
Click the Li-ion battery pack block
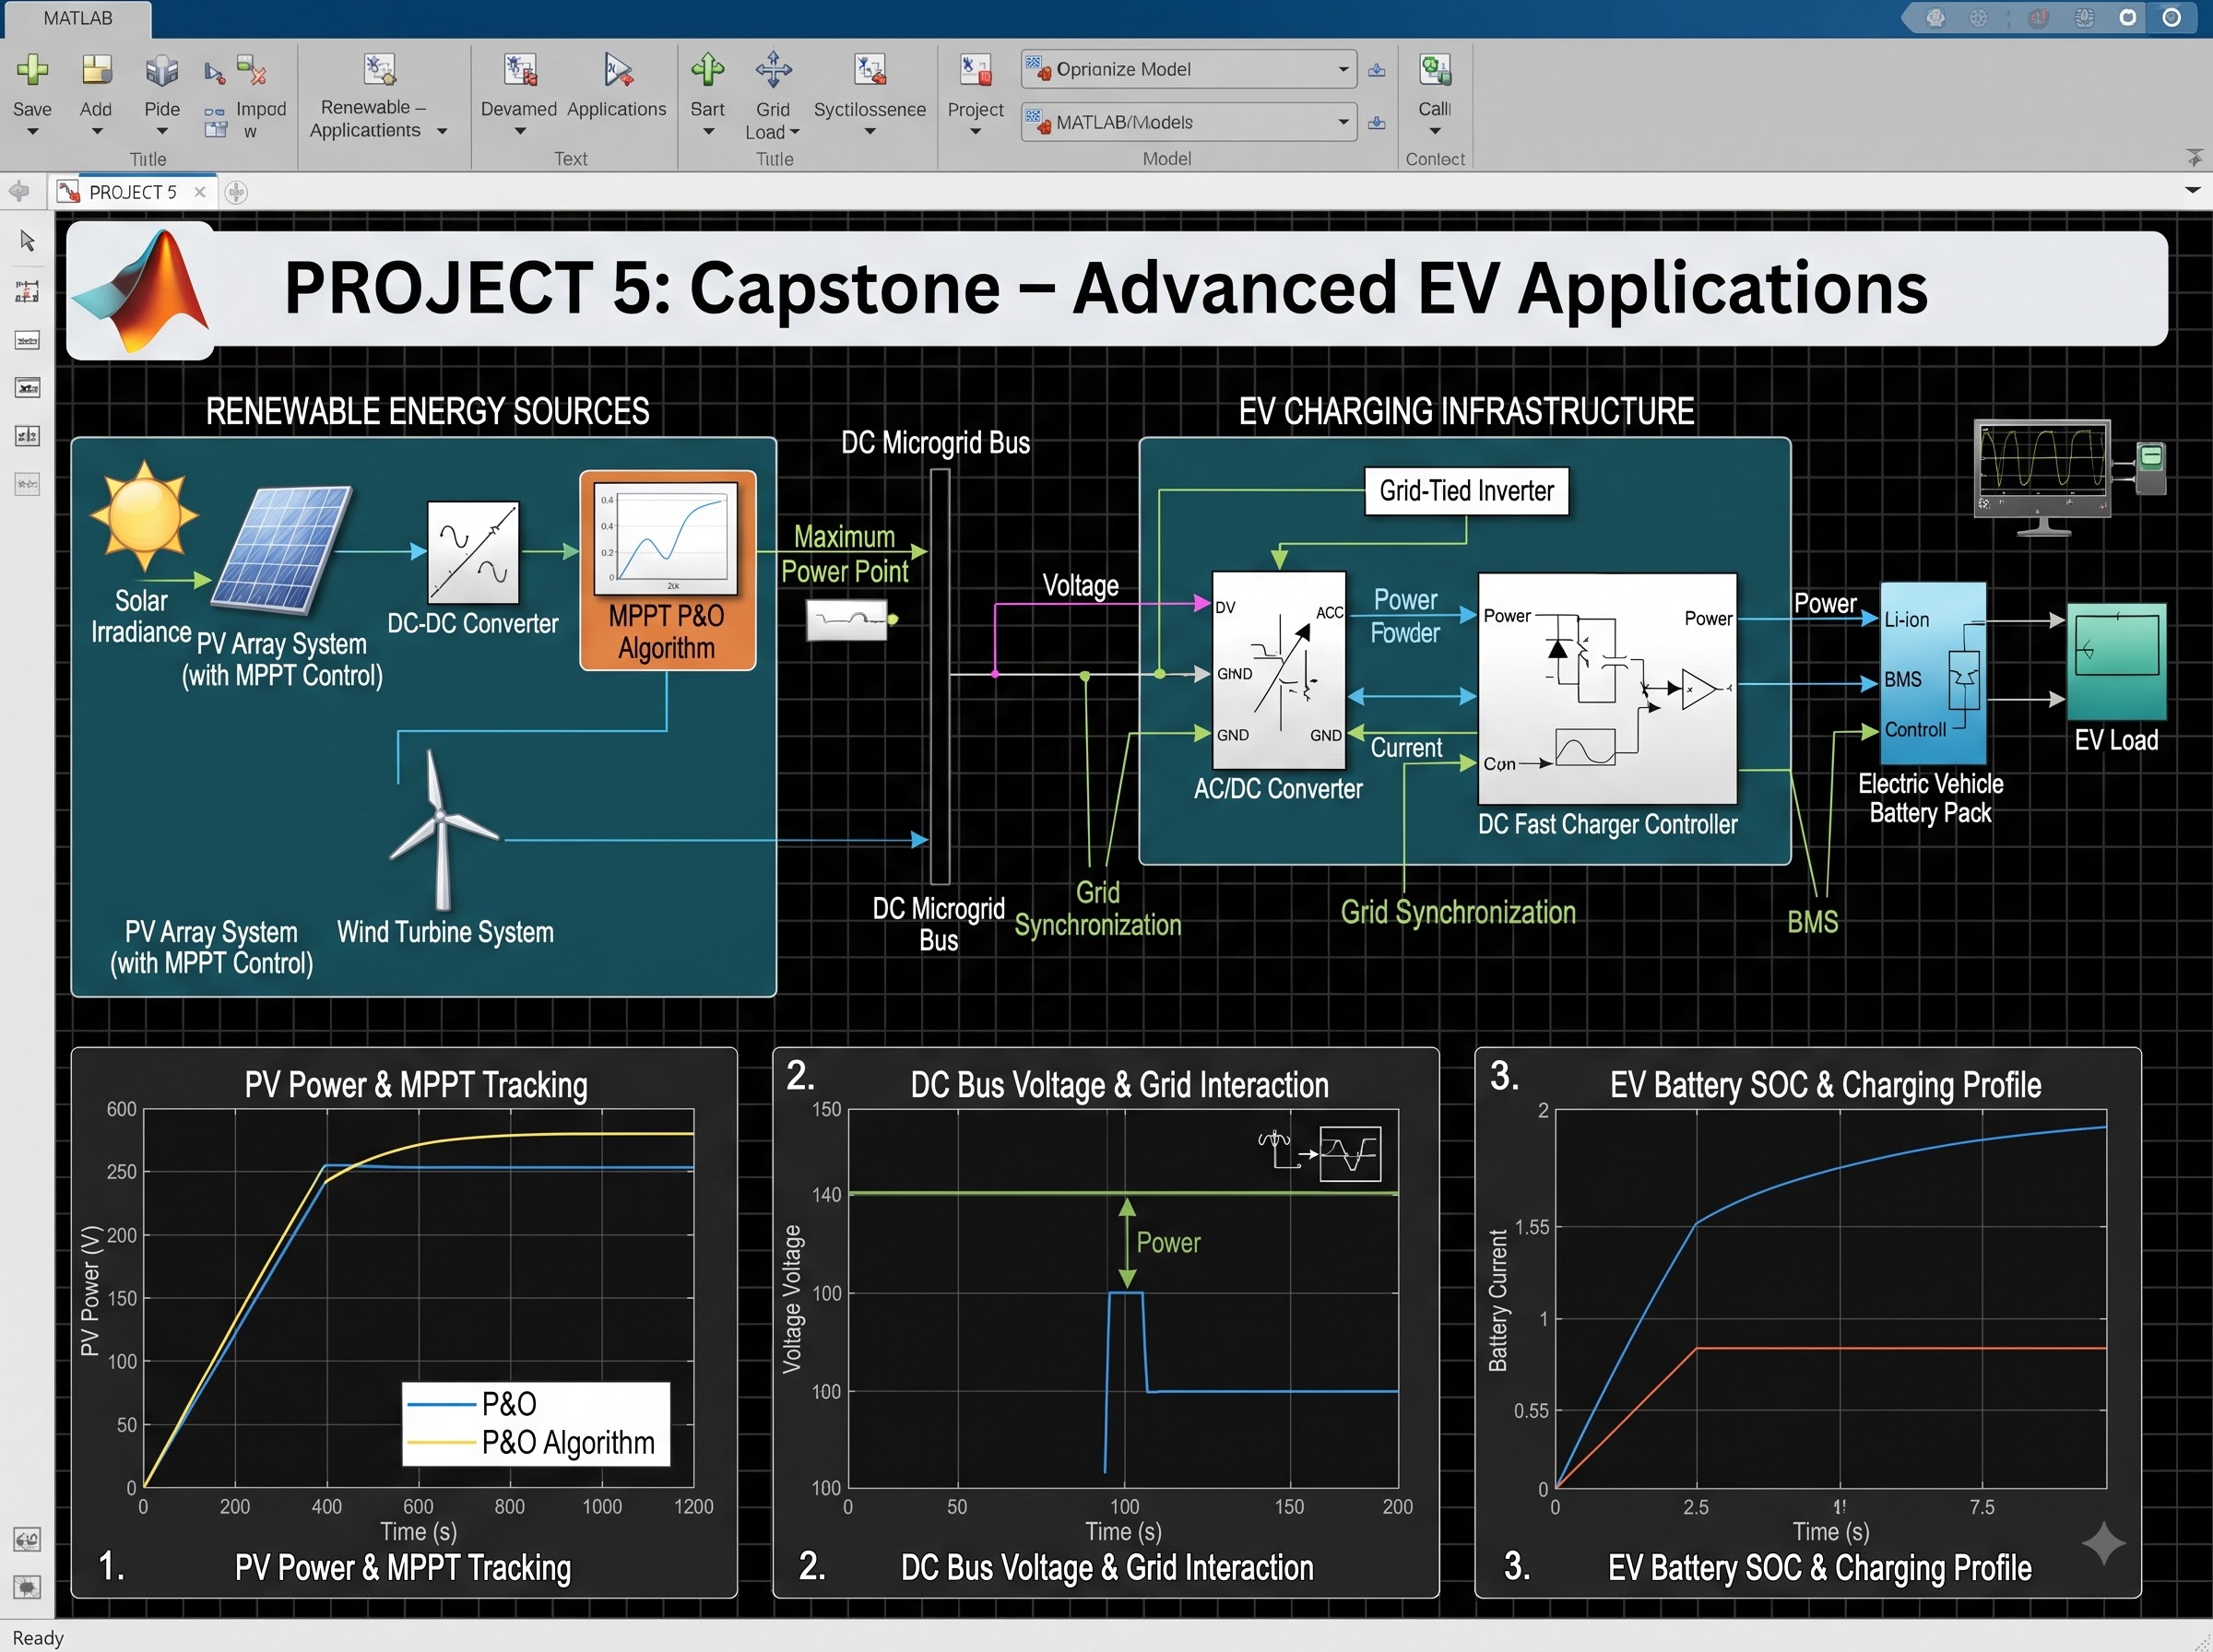pyautogui.click(x=1932, y=673)
